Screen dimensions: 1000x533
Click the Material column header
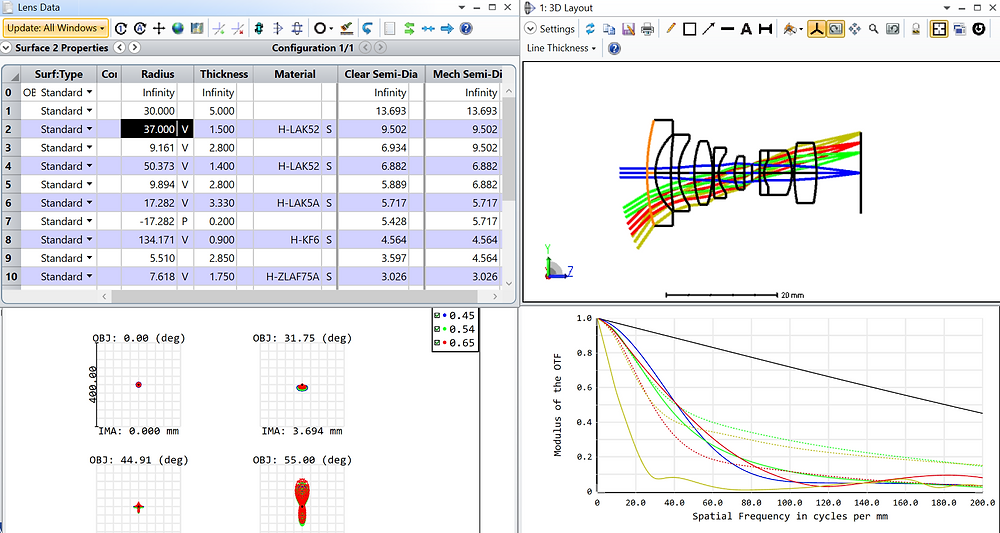click(x=295, y=74)
